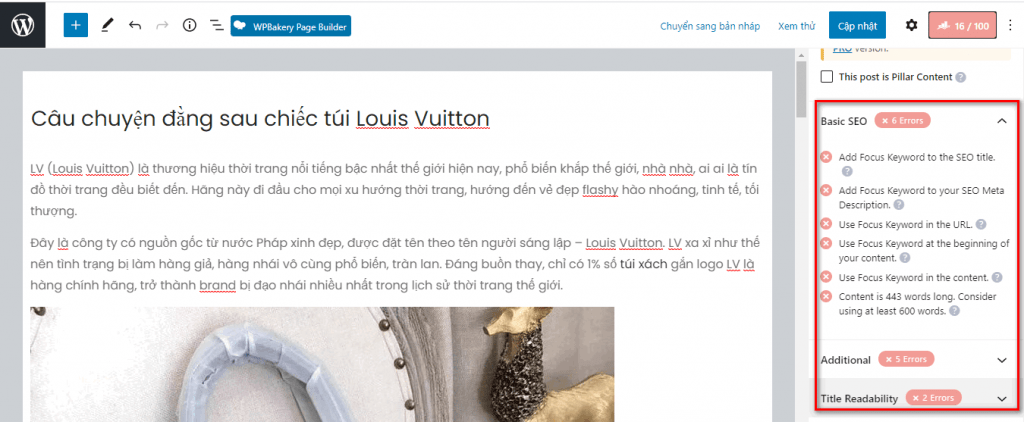Image resolution: width=1024 pixels, height=422 pixels.
Task: Open the block inserter plus button
Action: point(76,25)
